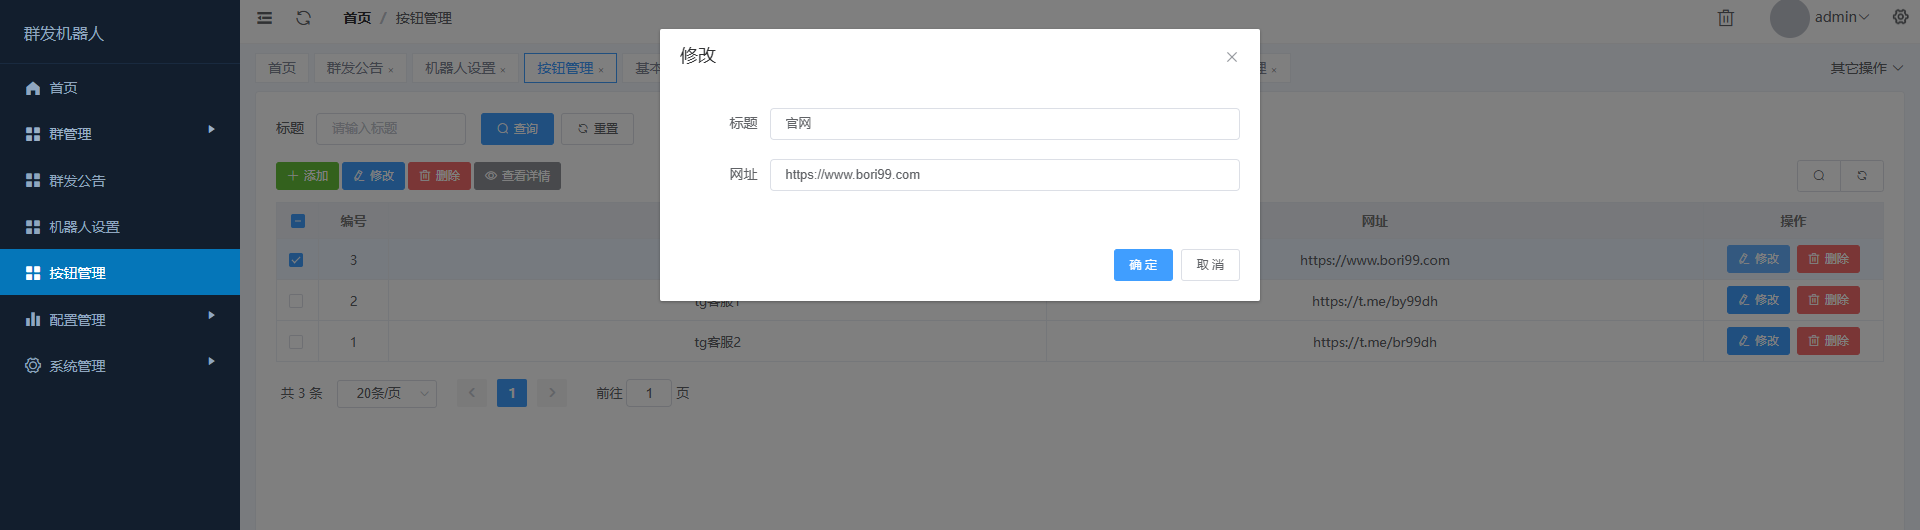Viewport: 1920px width, 530px height.
Task: Open the admin user dropdown
Action: pos(1842,17)
